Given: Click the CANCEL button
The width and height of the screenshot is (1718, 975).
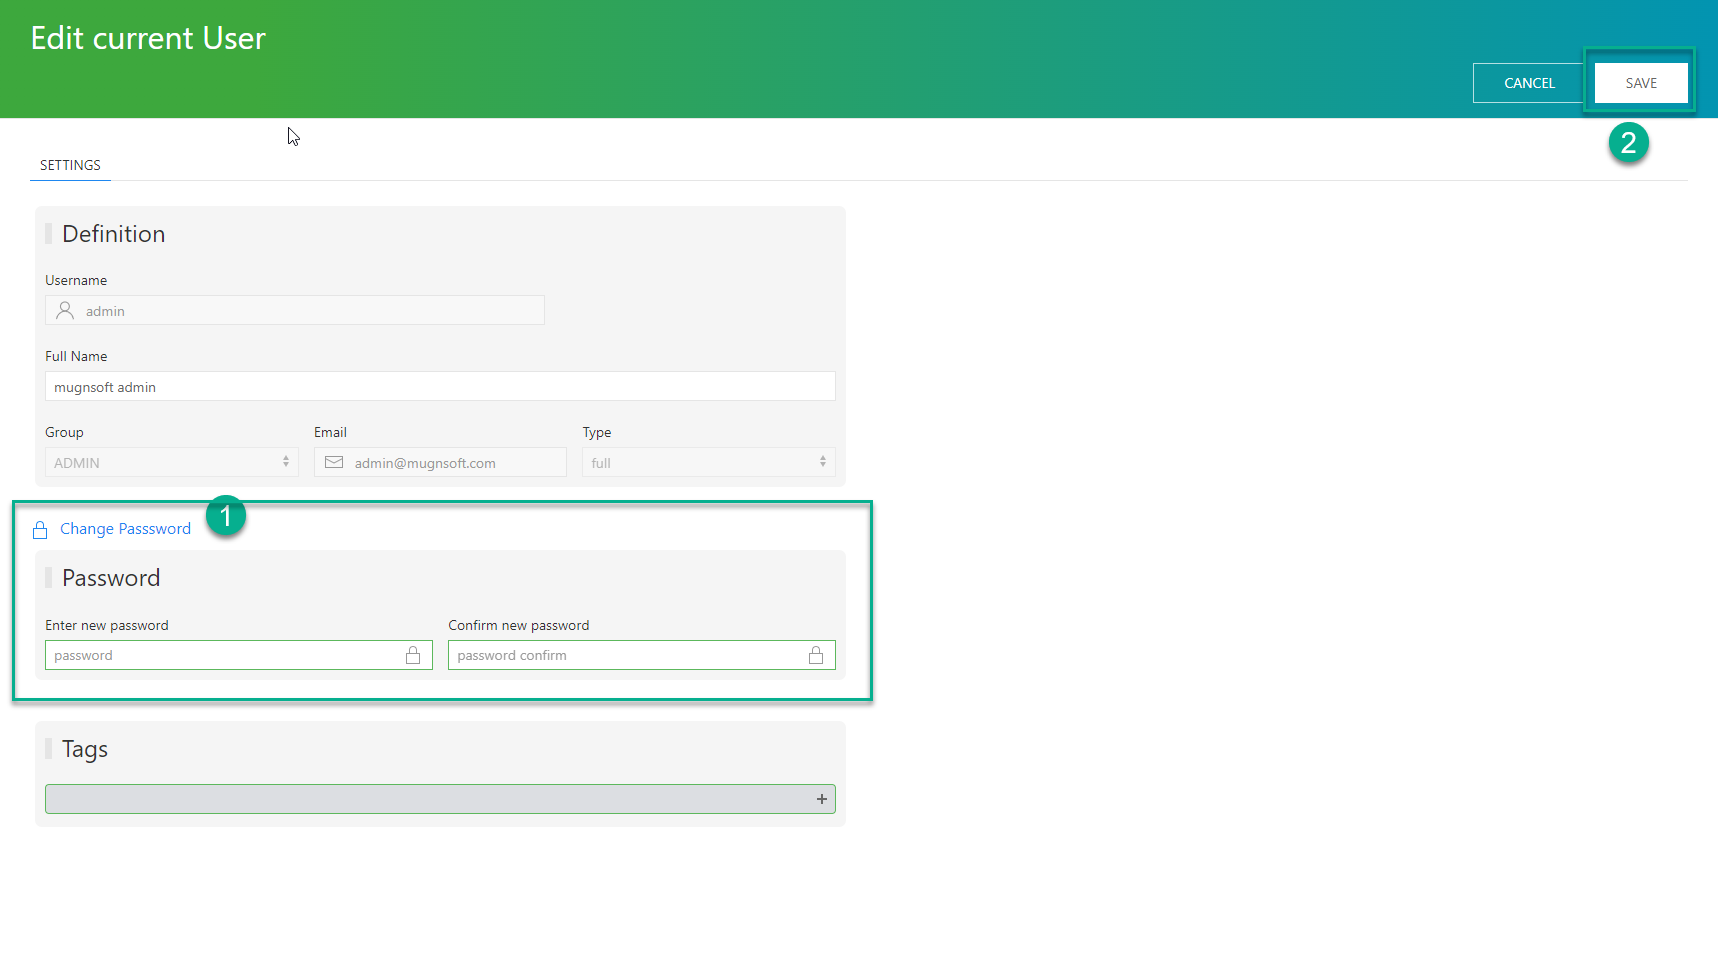Looking at the screenshot, I should click(x=1529, y=83).
